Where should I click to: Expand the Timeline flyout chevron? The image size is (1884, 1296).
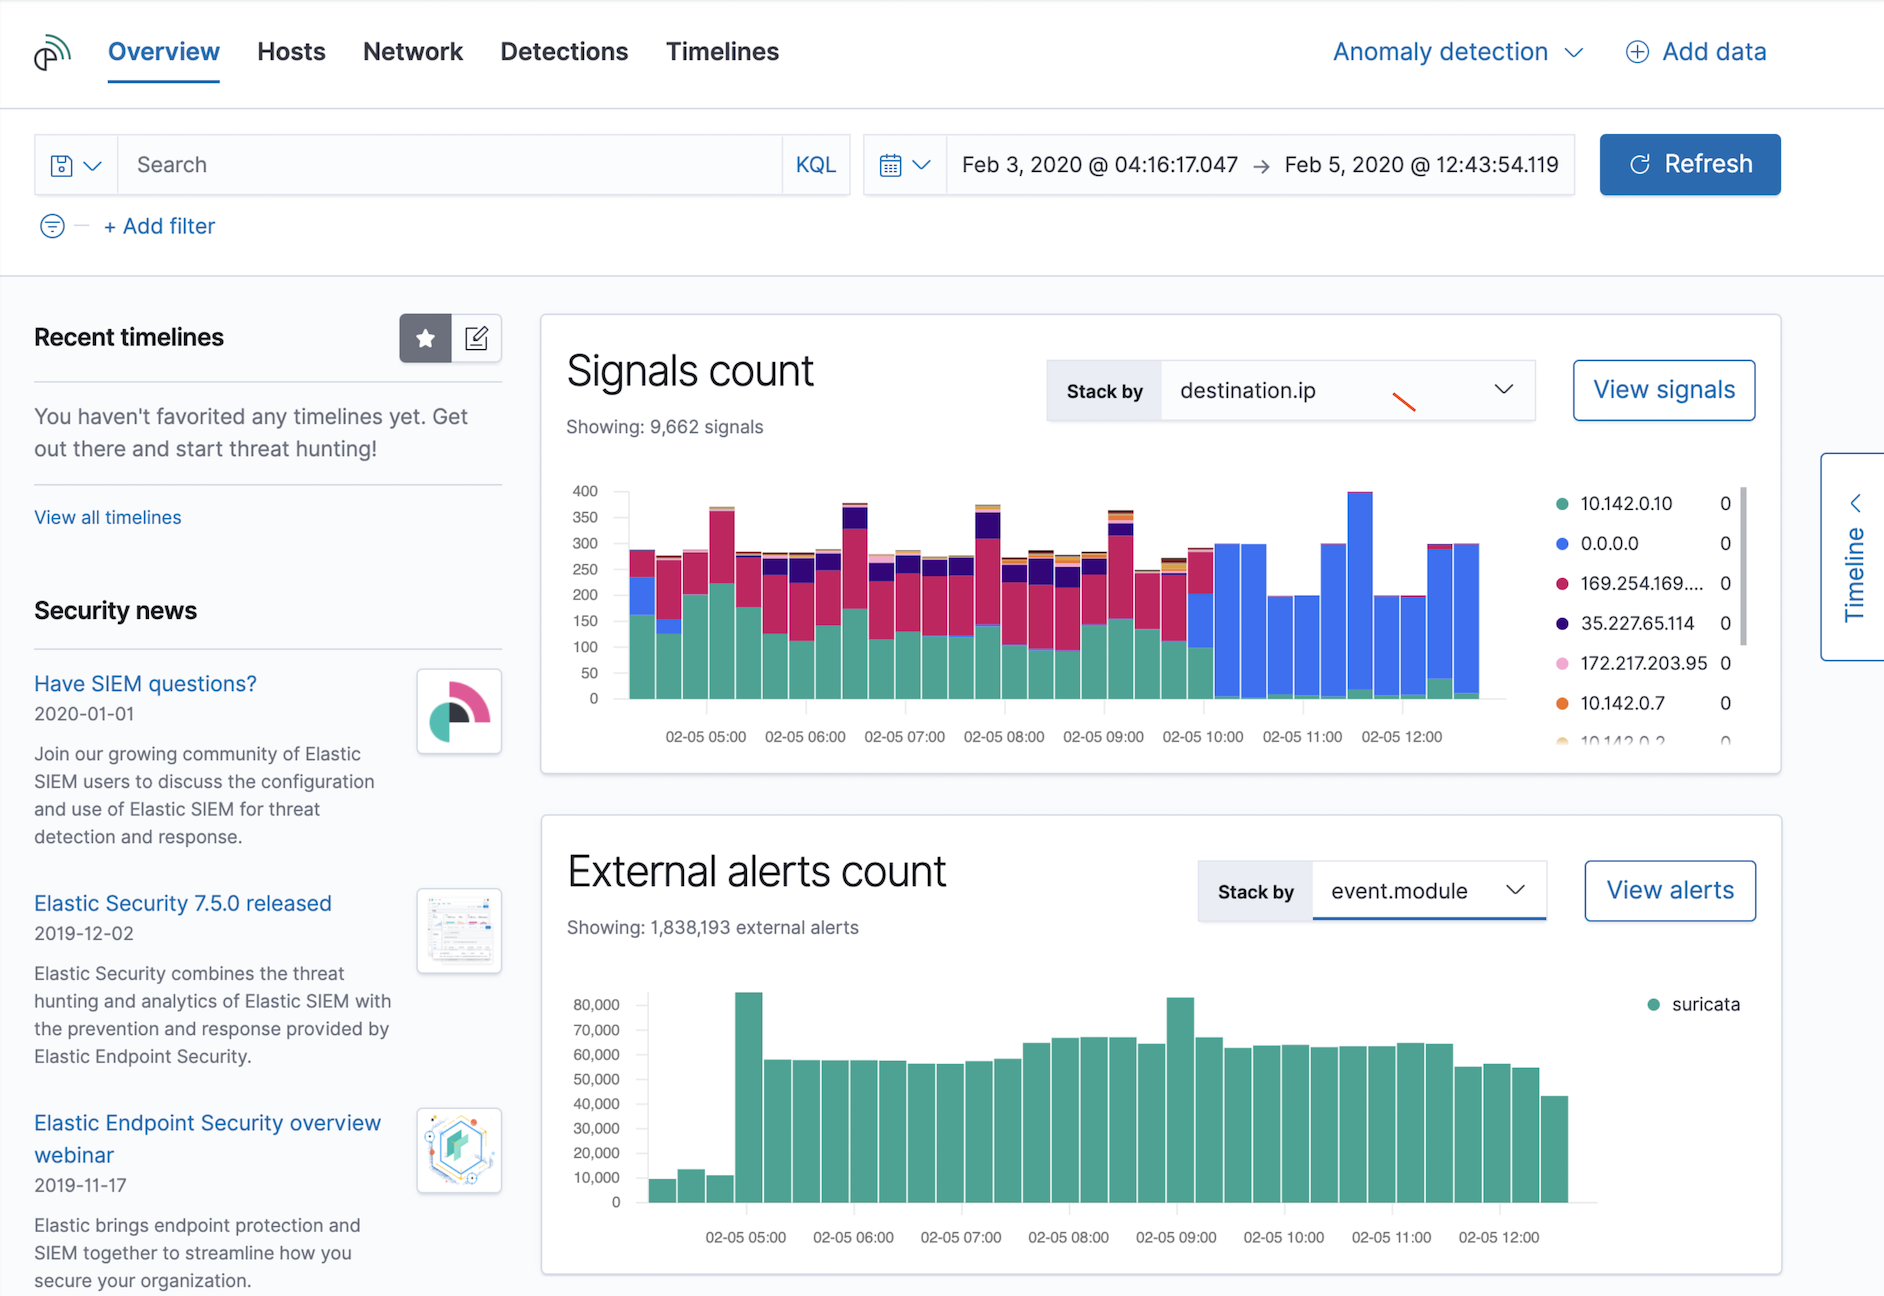1855,503
